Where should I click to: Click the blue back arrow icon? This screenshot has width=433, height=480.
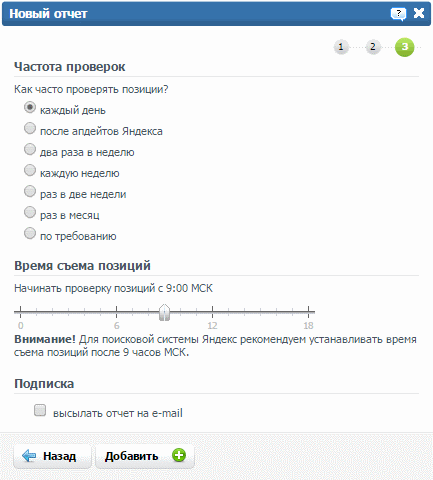coord(29,456)
